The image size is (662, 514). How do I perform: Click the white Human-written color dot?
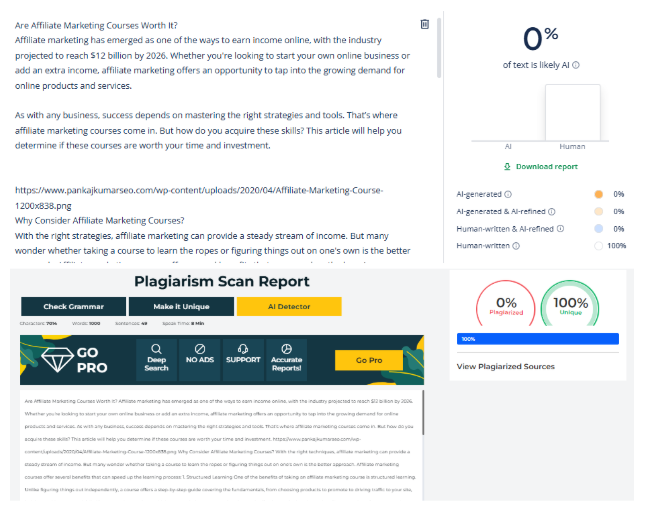(598, 246)
